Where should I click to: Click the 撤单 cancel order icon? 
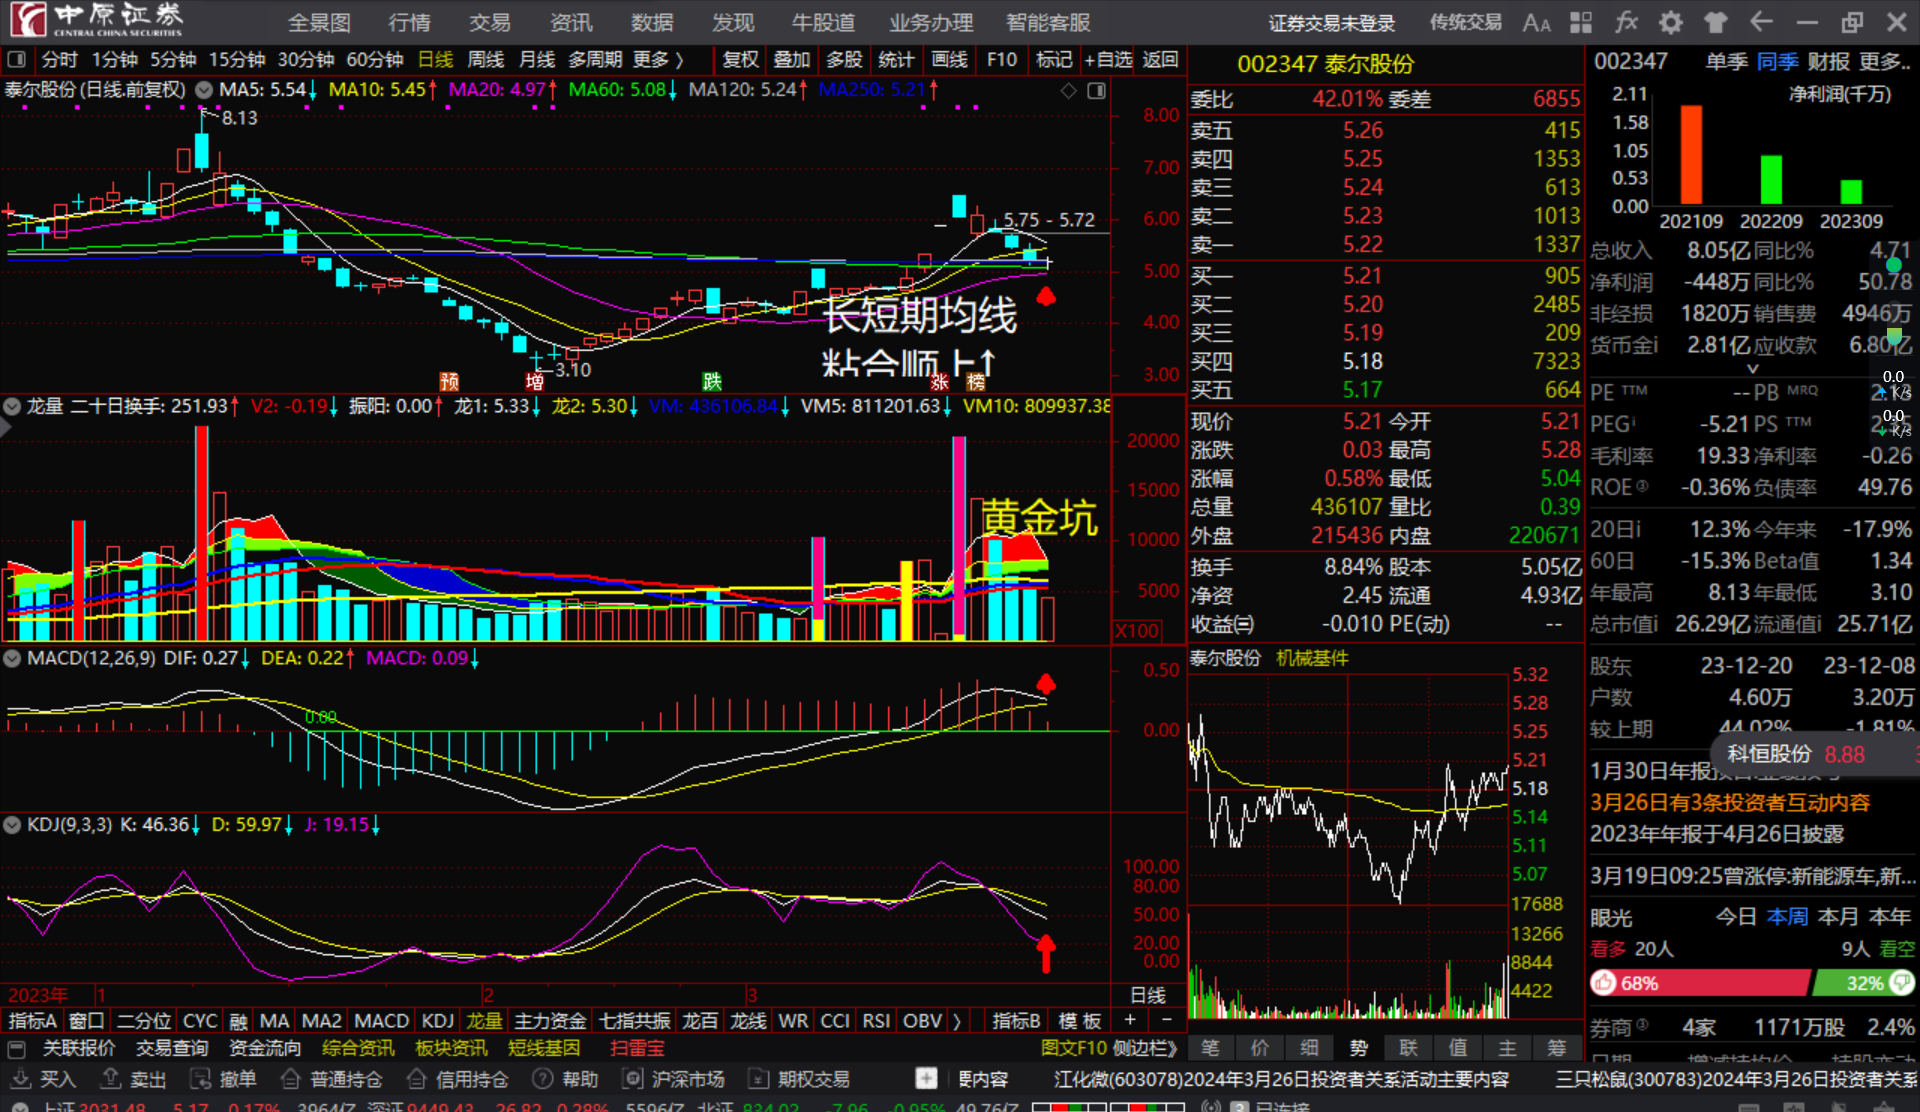click(x=201, y=1079)
